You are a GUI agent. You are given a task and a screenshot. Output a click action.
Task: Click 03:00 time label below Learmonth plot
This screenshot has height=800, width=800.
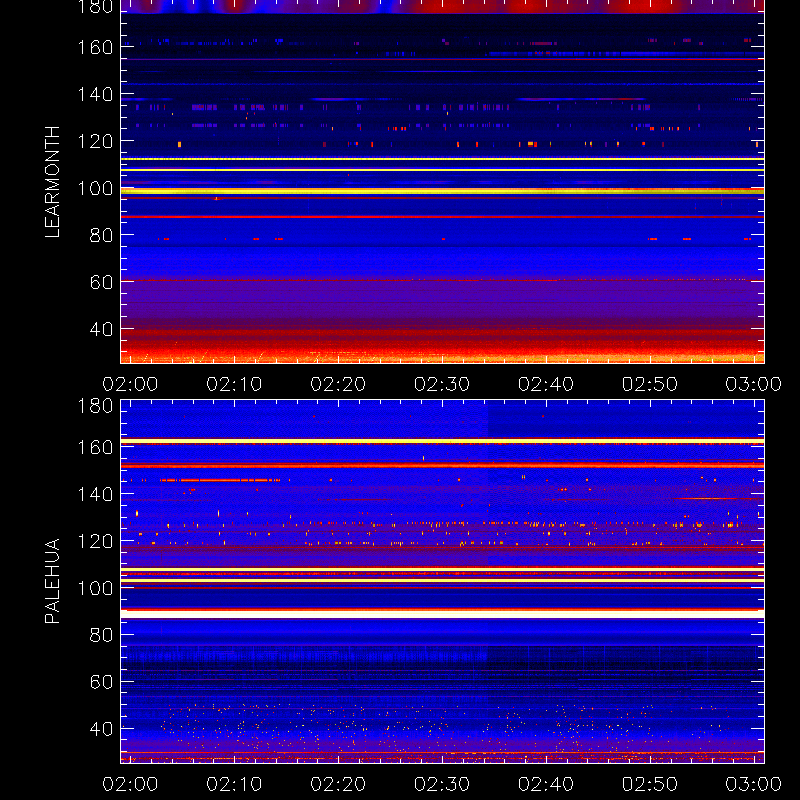tap(754, 384)
